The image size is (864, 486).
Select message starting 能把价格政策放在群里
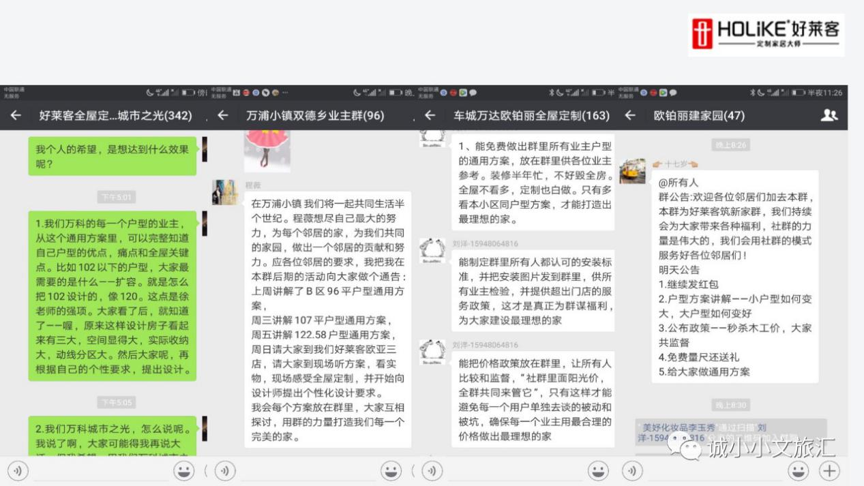533,399
